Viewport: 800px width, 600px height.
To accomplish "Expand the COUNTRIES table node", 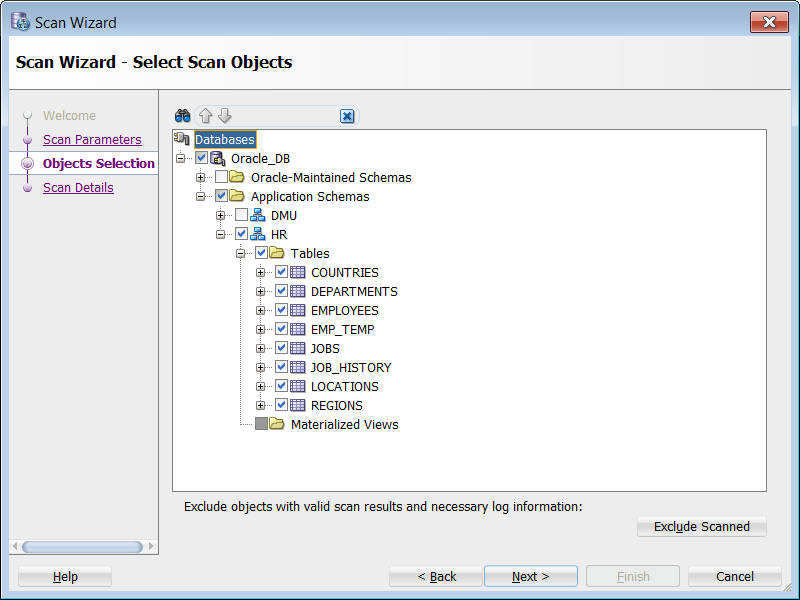I will (x=260, y=272).
